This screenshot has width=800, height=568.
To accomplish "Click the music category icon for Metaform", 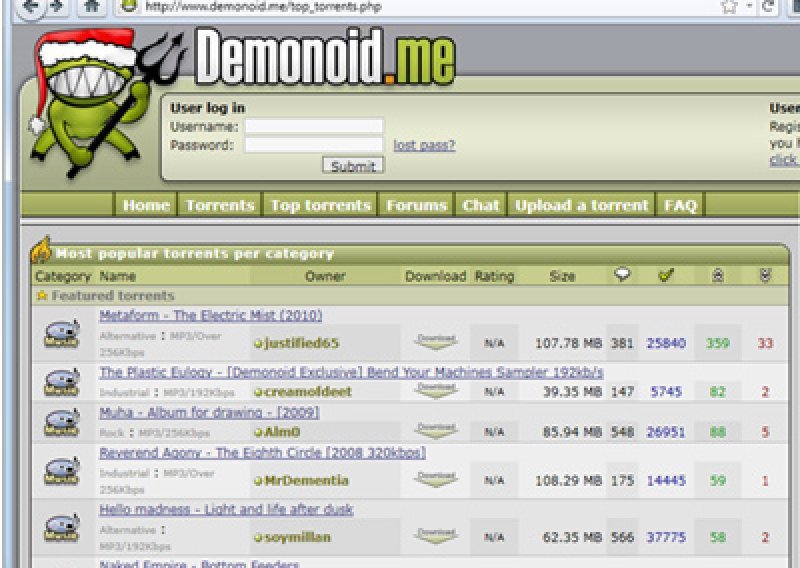I will pyautogui.click(x=62, y=334).
